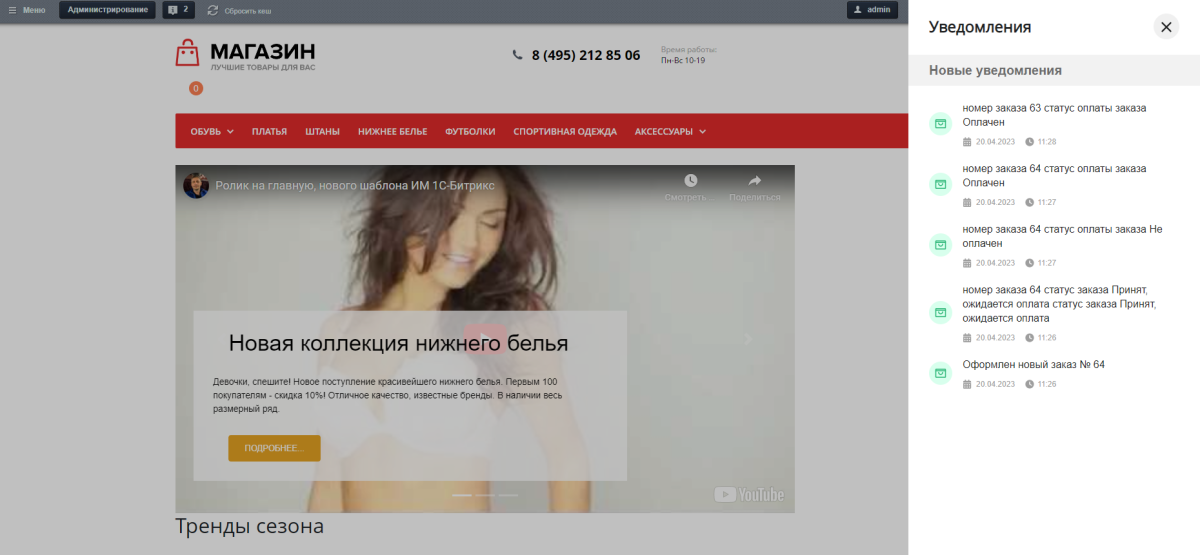Open the cart counter badge showing 0
The image size is (1200, 555).
196,88
